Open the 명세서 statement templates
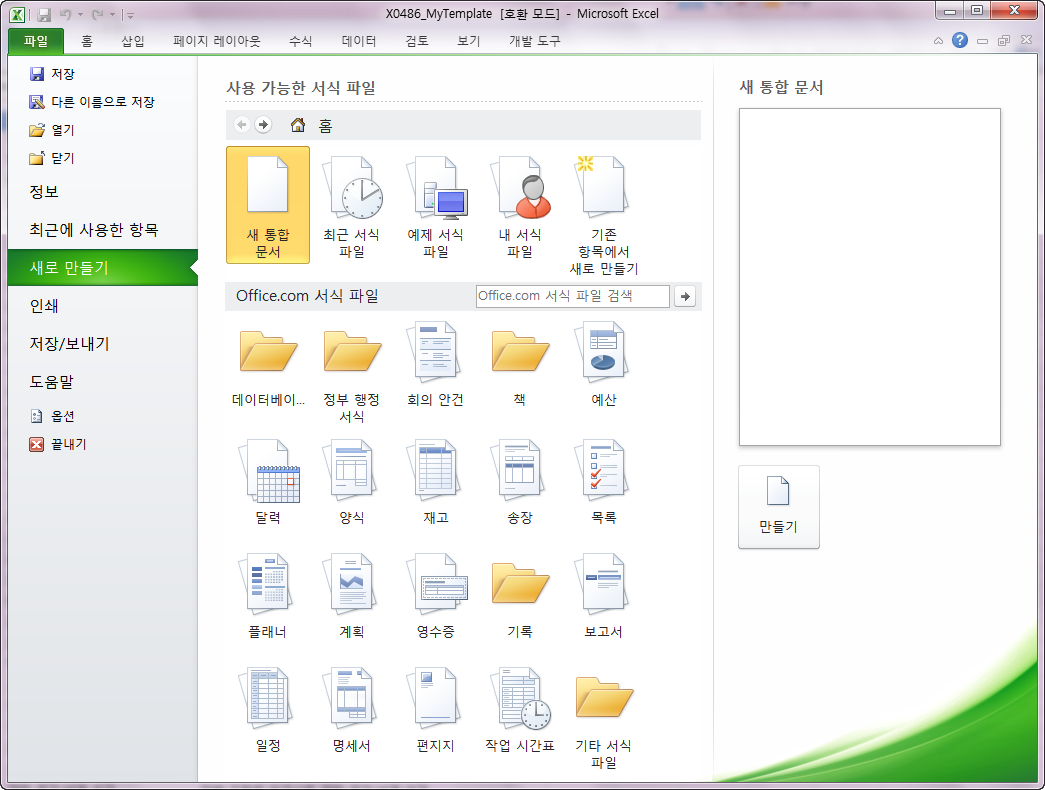The width and height of the screenshot is (1045, 790). [352, 710]
